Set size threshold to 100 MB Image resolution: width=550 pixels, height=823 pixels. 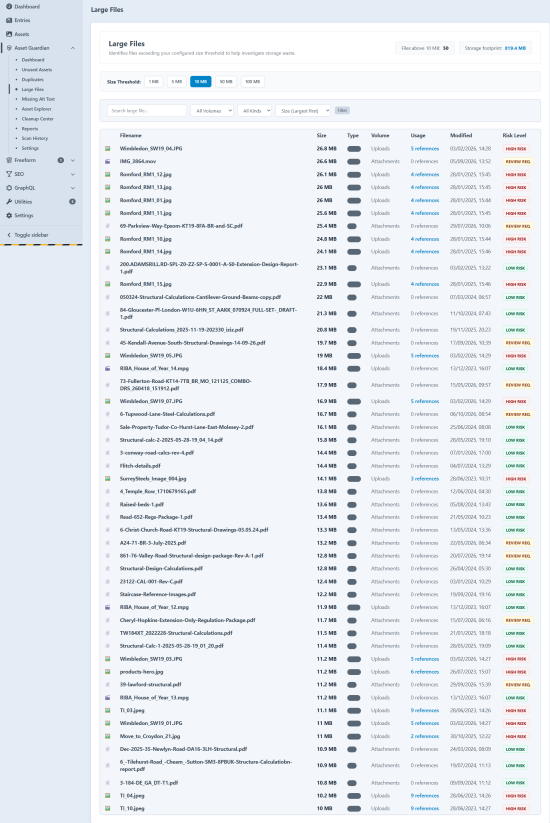tap(252, 81)
